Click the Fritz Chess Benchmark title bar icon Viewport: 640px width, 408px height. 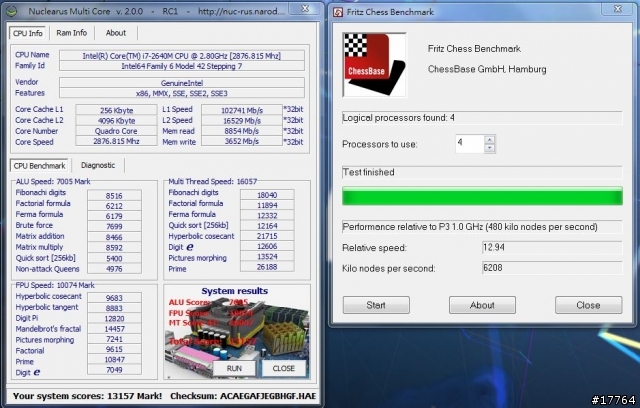tap(338, 12)
